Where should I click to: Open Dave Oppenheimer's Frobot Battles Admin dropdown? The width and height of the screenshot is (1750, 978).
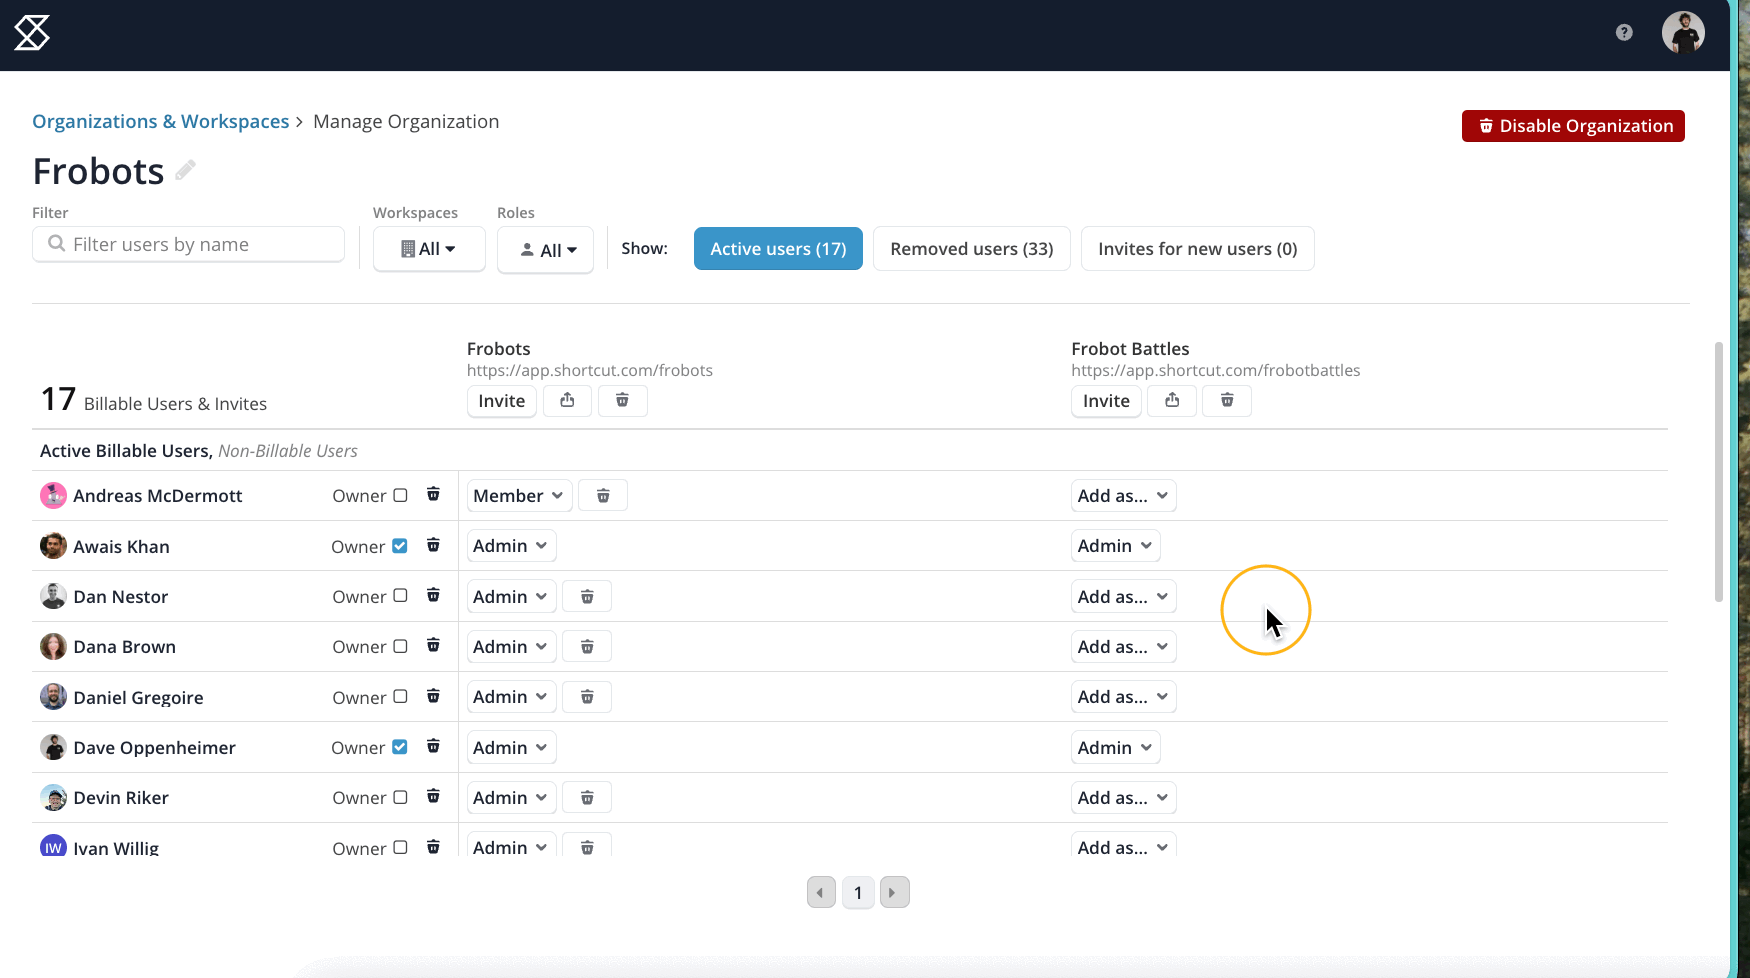click(x=1115, y=748)
